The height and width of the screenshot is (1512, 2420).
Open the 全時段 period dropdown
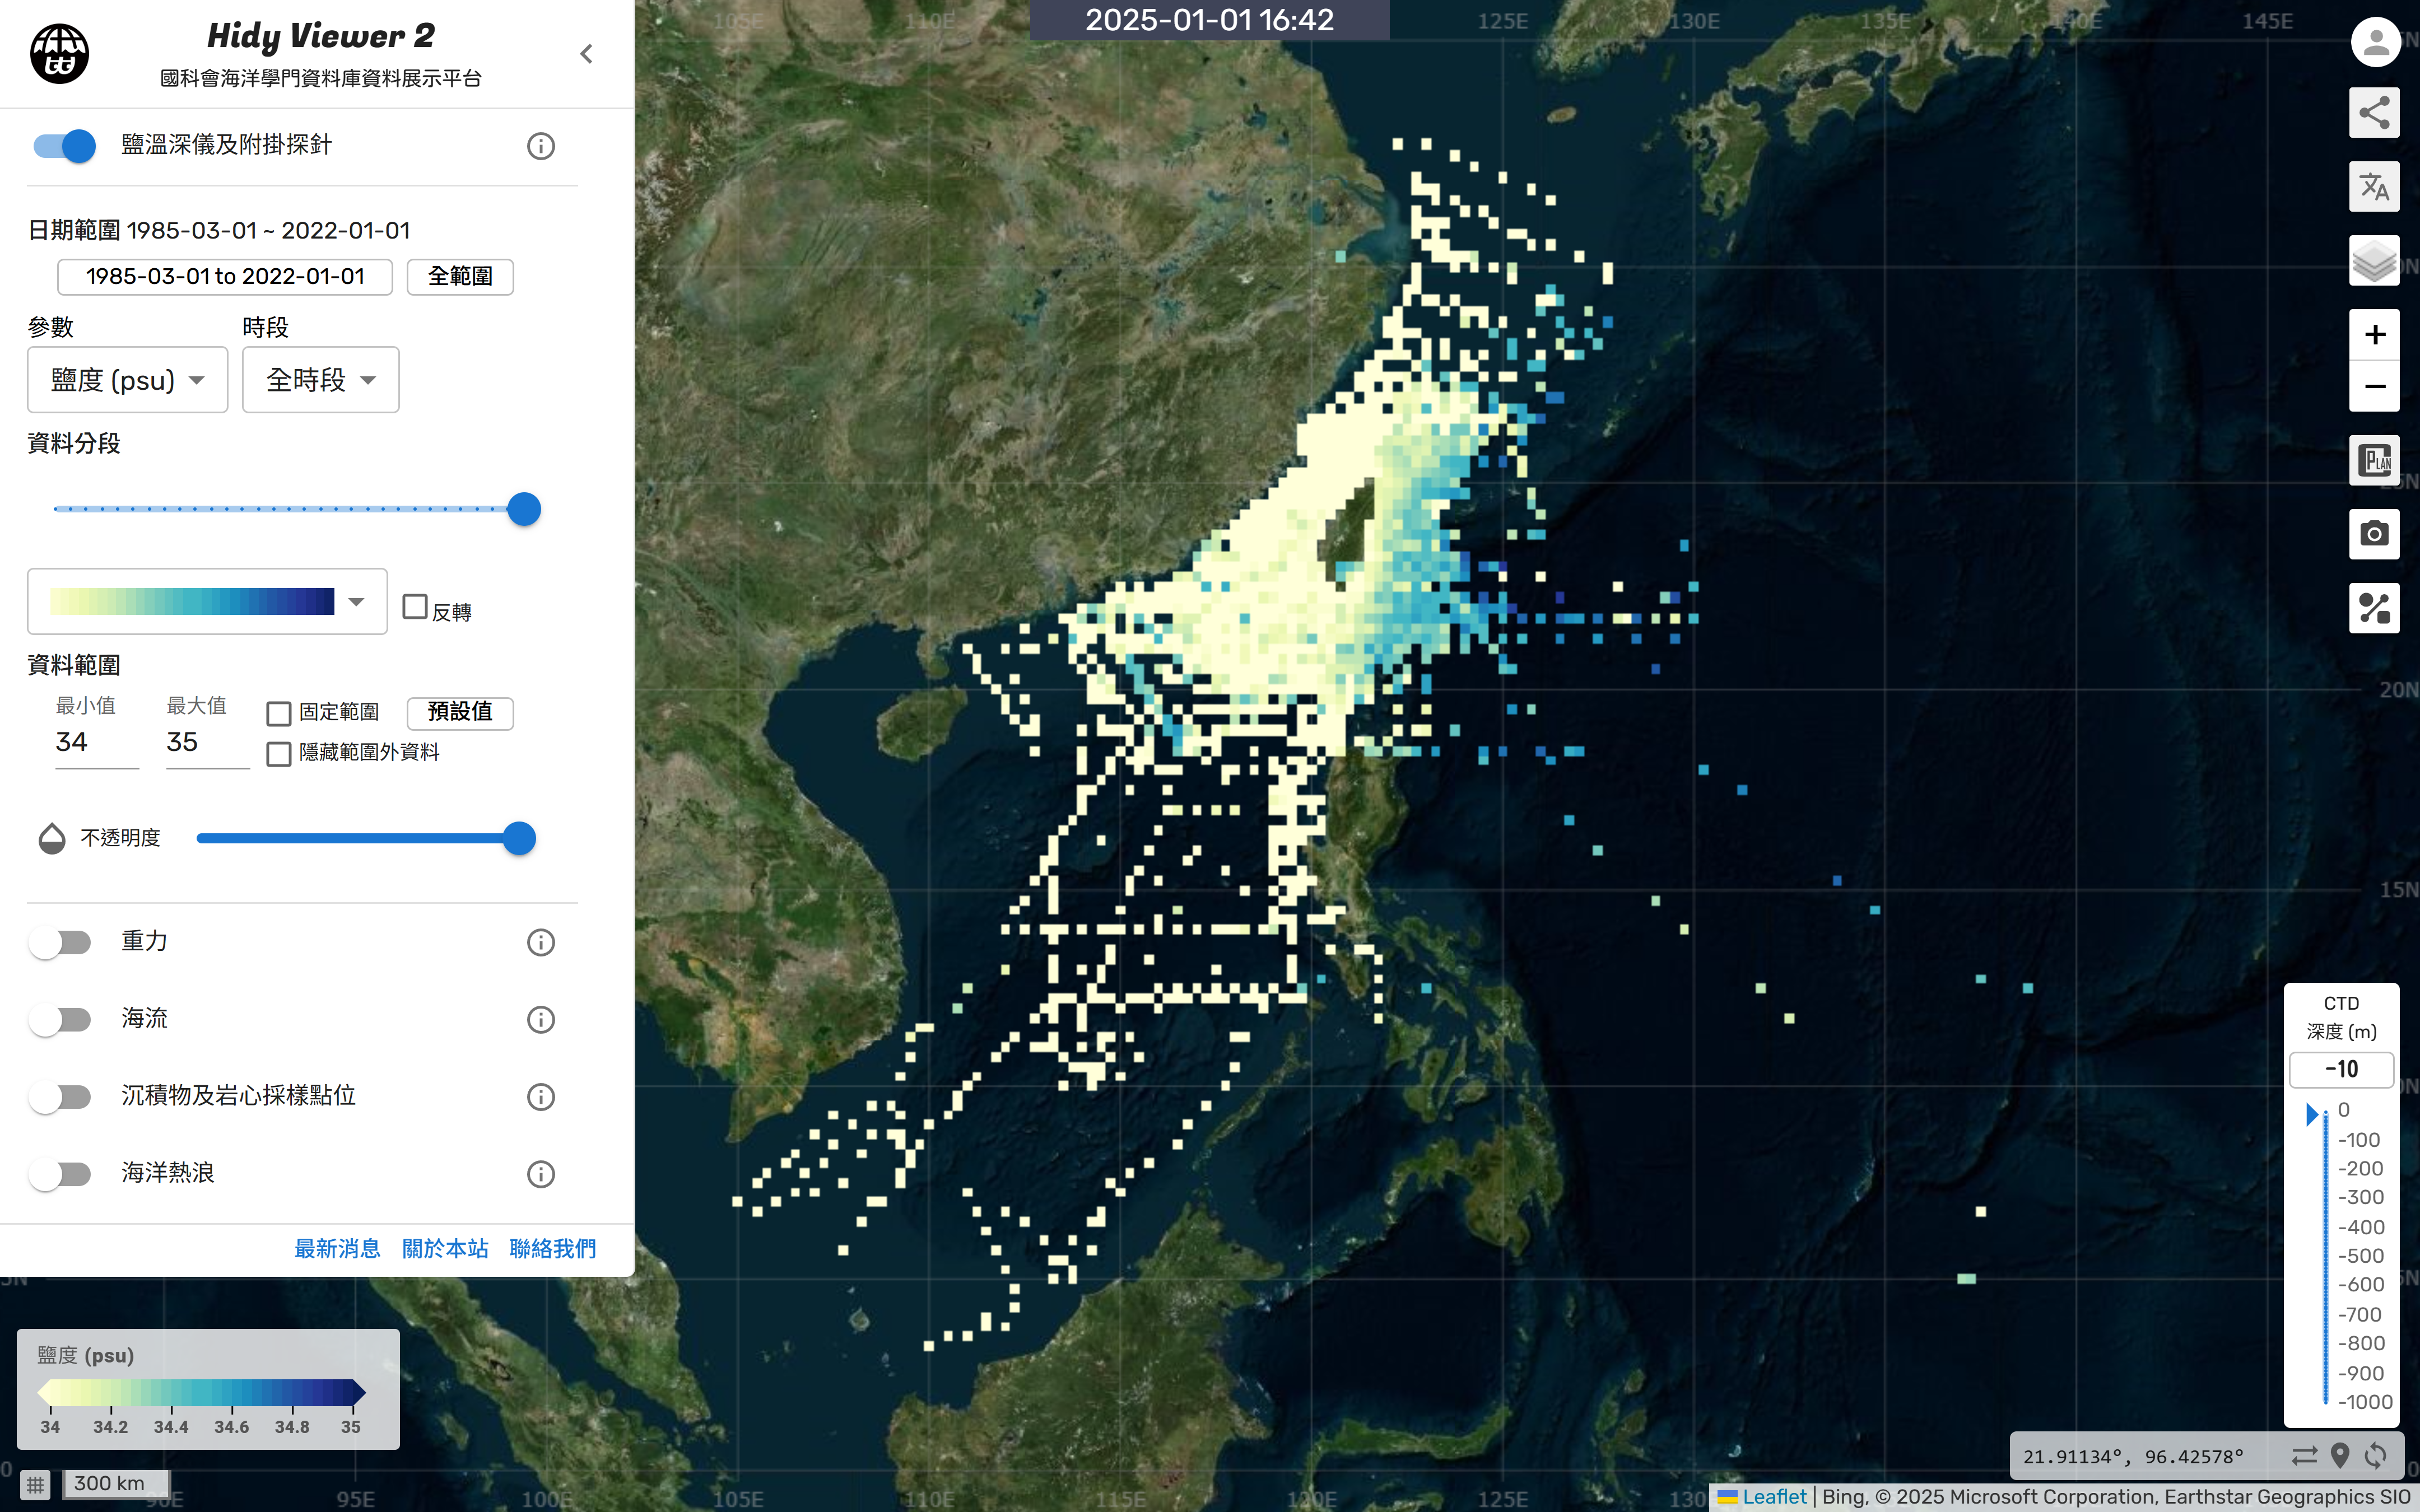321,380
